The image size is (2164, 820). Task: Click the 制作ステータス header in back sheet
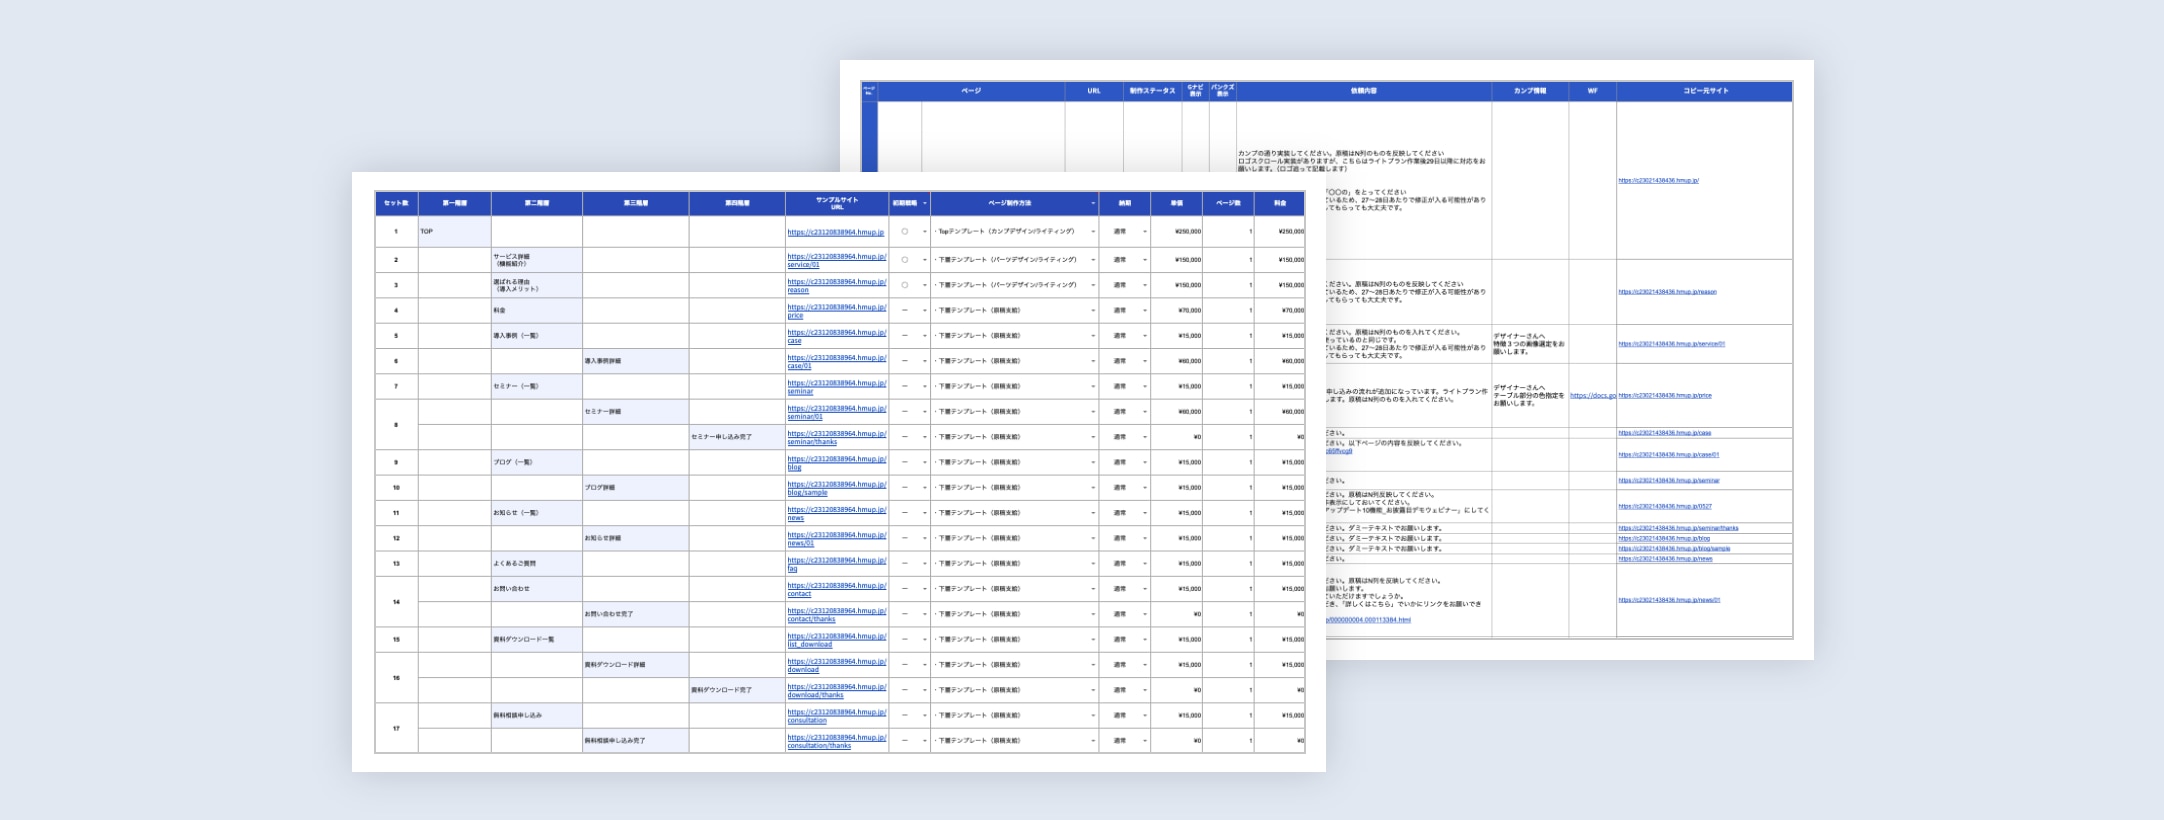(1152, 91)
